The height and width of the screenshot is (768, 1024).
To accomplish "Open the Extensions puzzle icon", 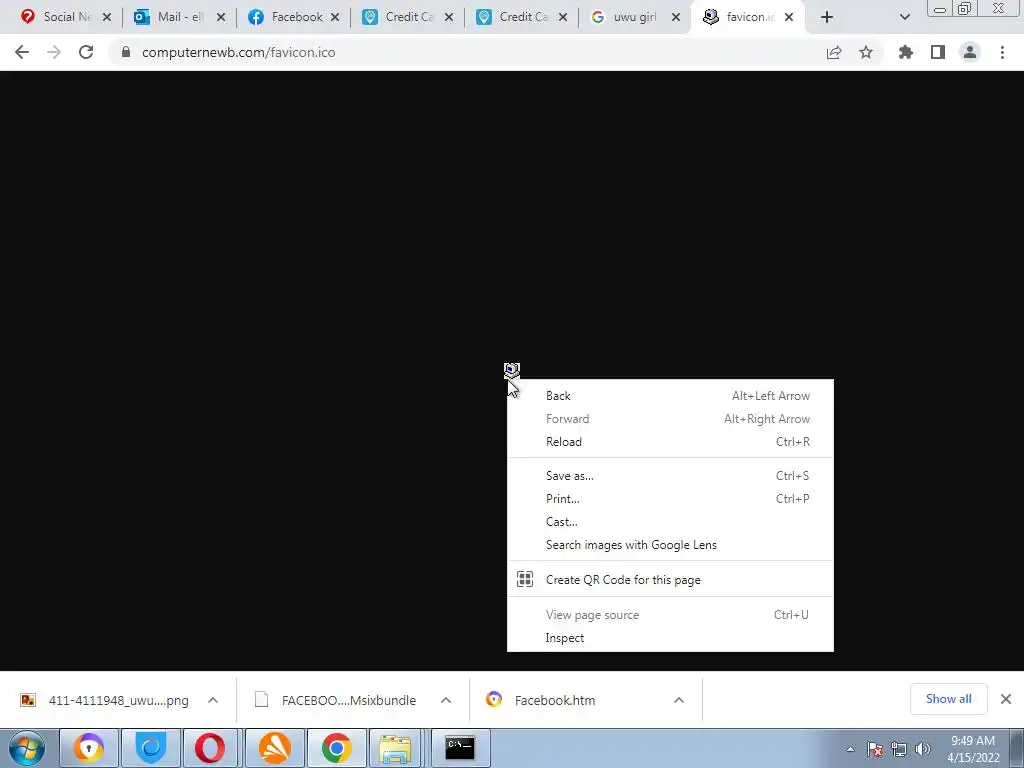I will coord(906,52).
